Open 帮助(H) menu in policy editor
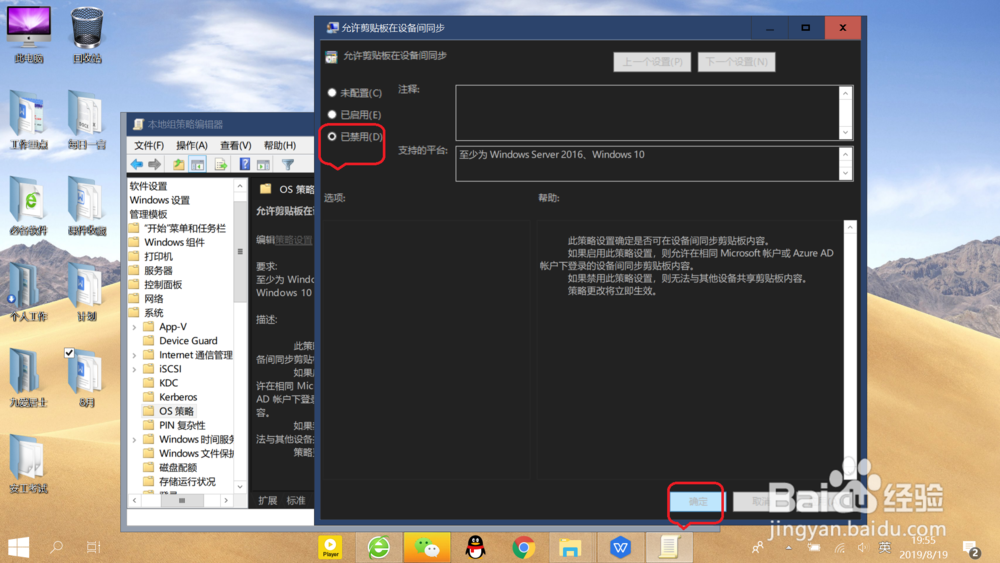Viewport: 1000px width, 563px height. pos(279,145)
